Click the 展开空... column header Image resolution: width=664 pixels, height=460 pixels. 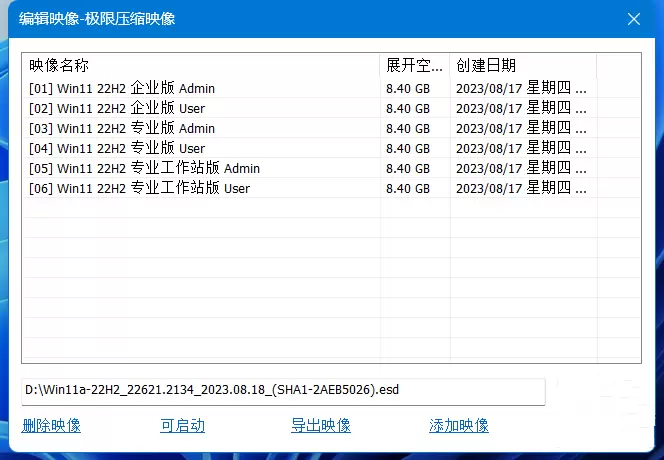point(415,66)
